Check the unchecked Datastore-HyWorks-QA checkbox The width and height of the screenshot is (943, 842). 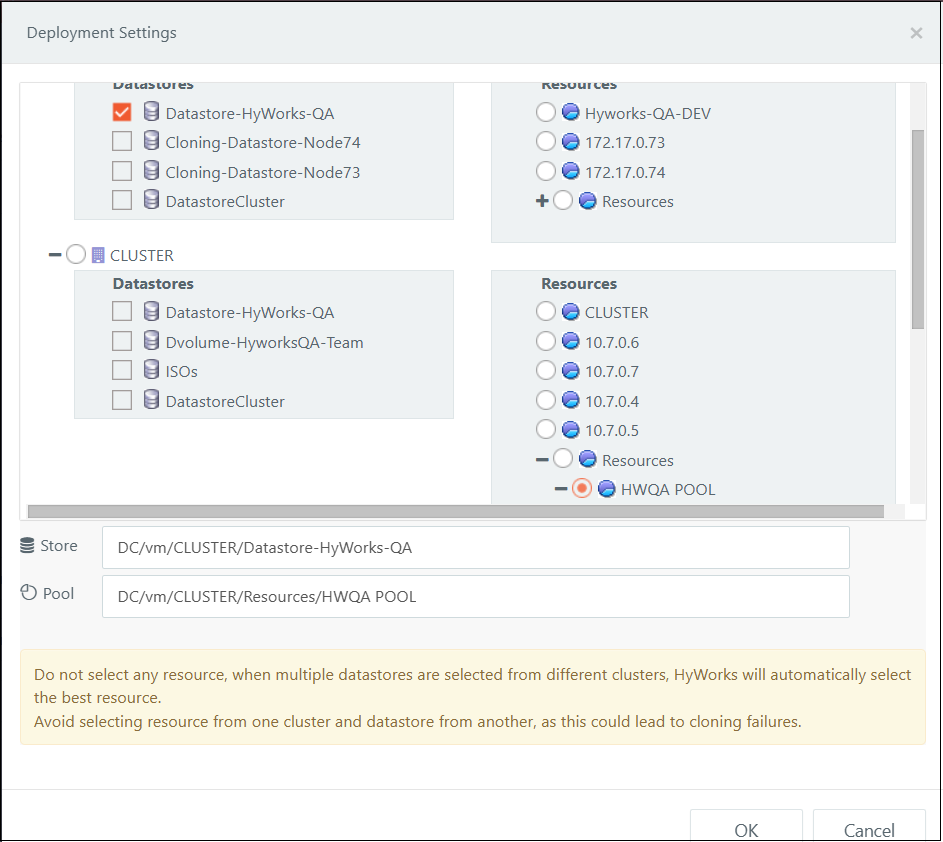click(x=122, y=312)
